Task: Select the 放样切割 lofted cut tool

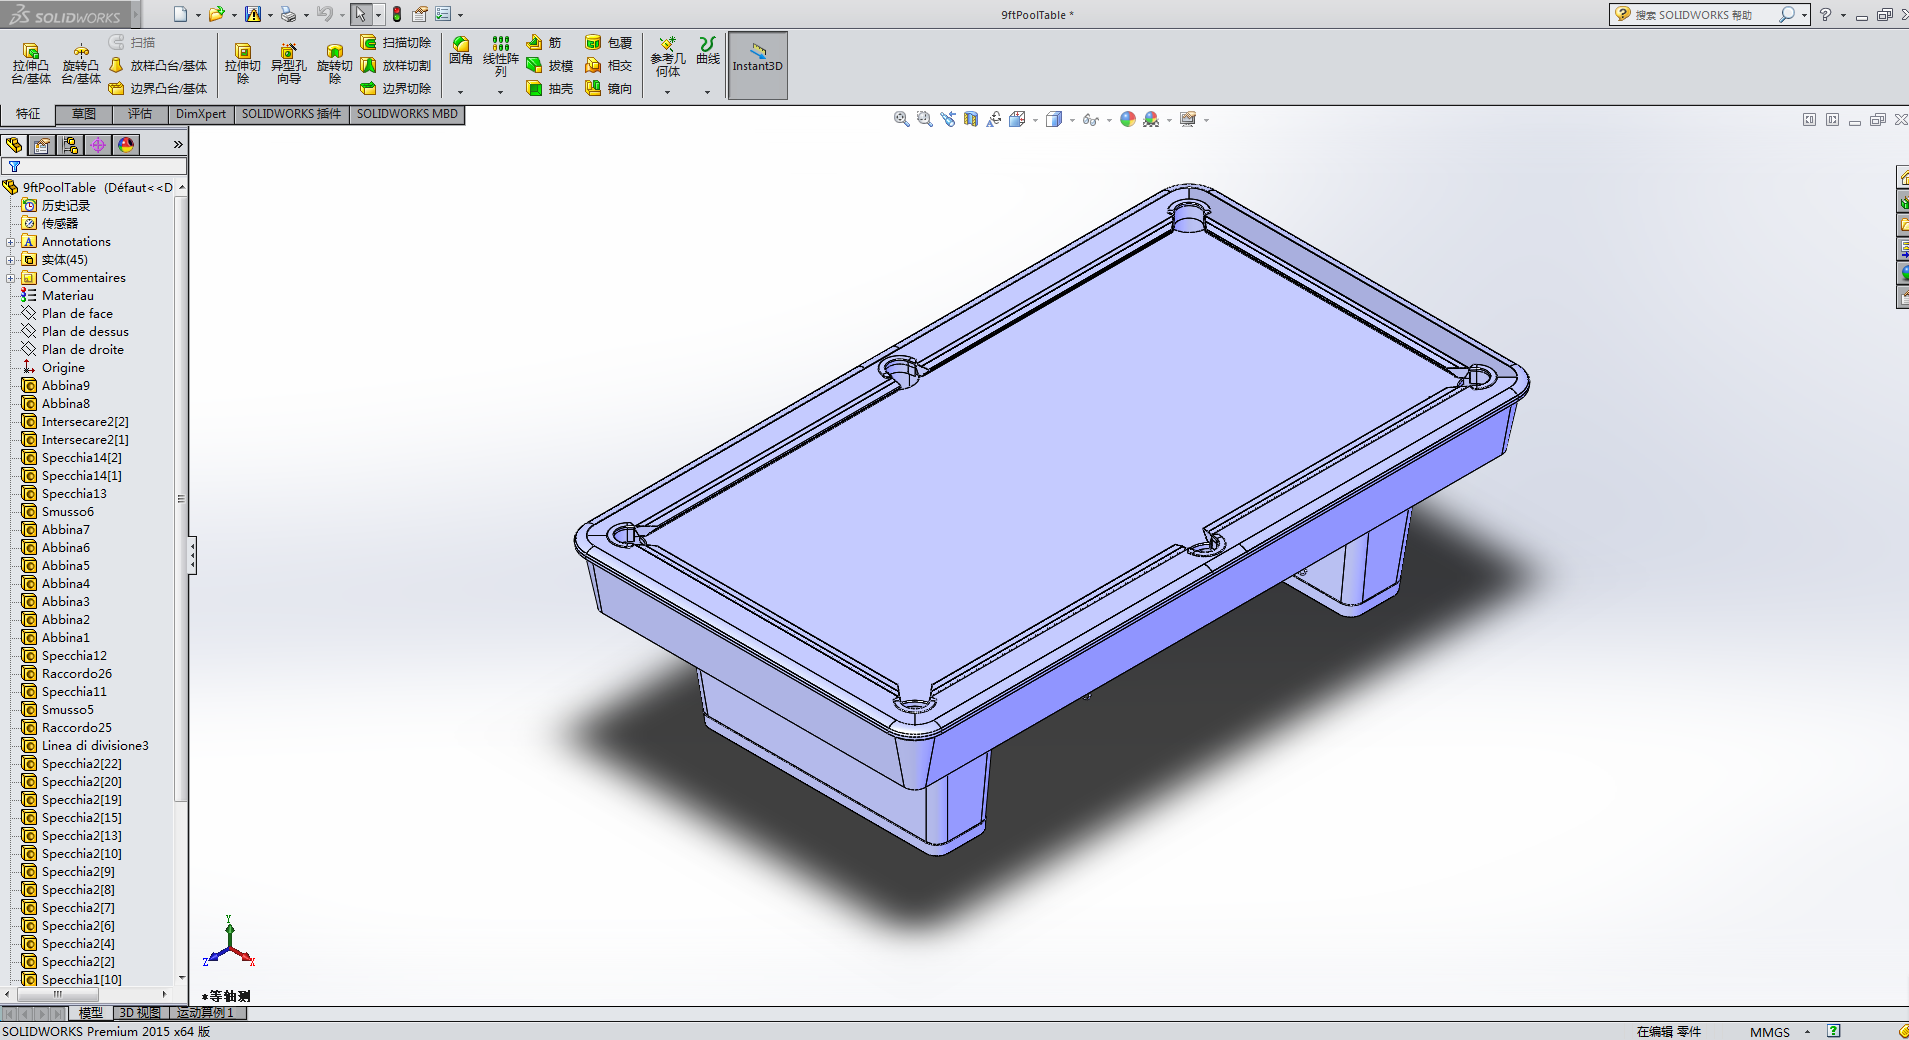Action: click(x=396, y=66)
